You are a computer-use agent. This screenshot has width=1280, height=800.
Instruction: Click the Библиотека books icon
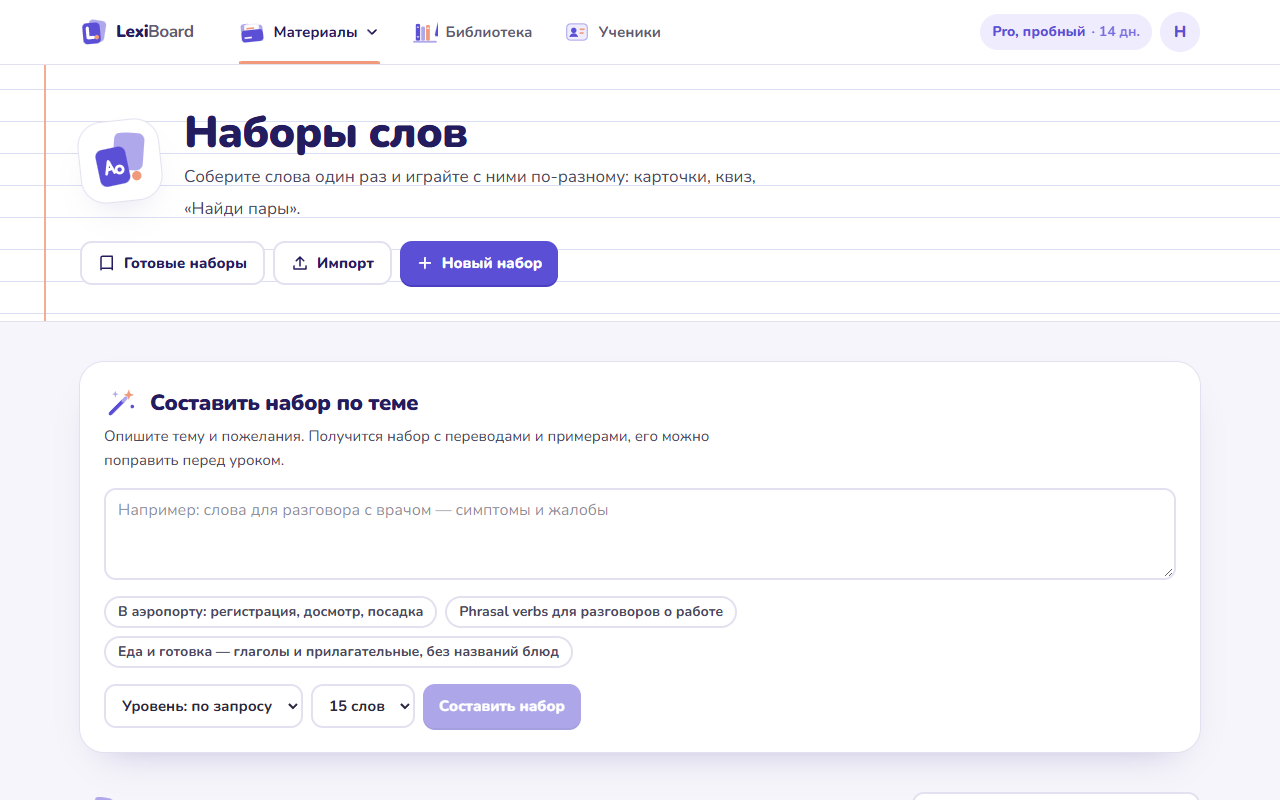click(x=426, y=32)
